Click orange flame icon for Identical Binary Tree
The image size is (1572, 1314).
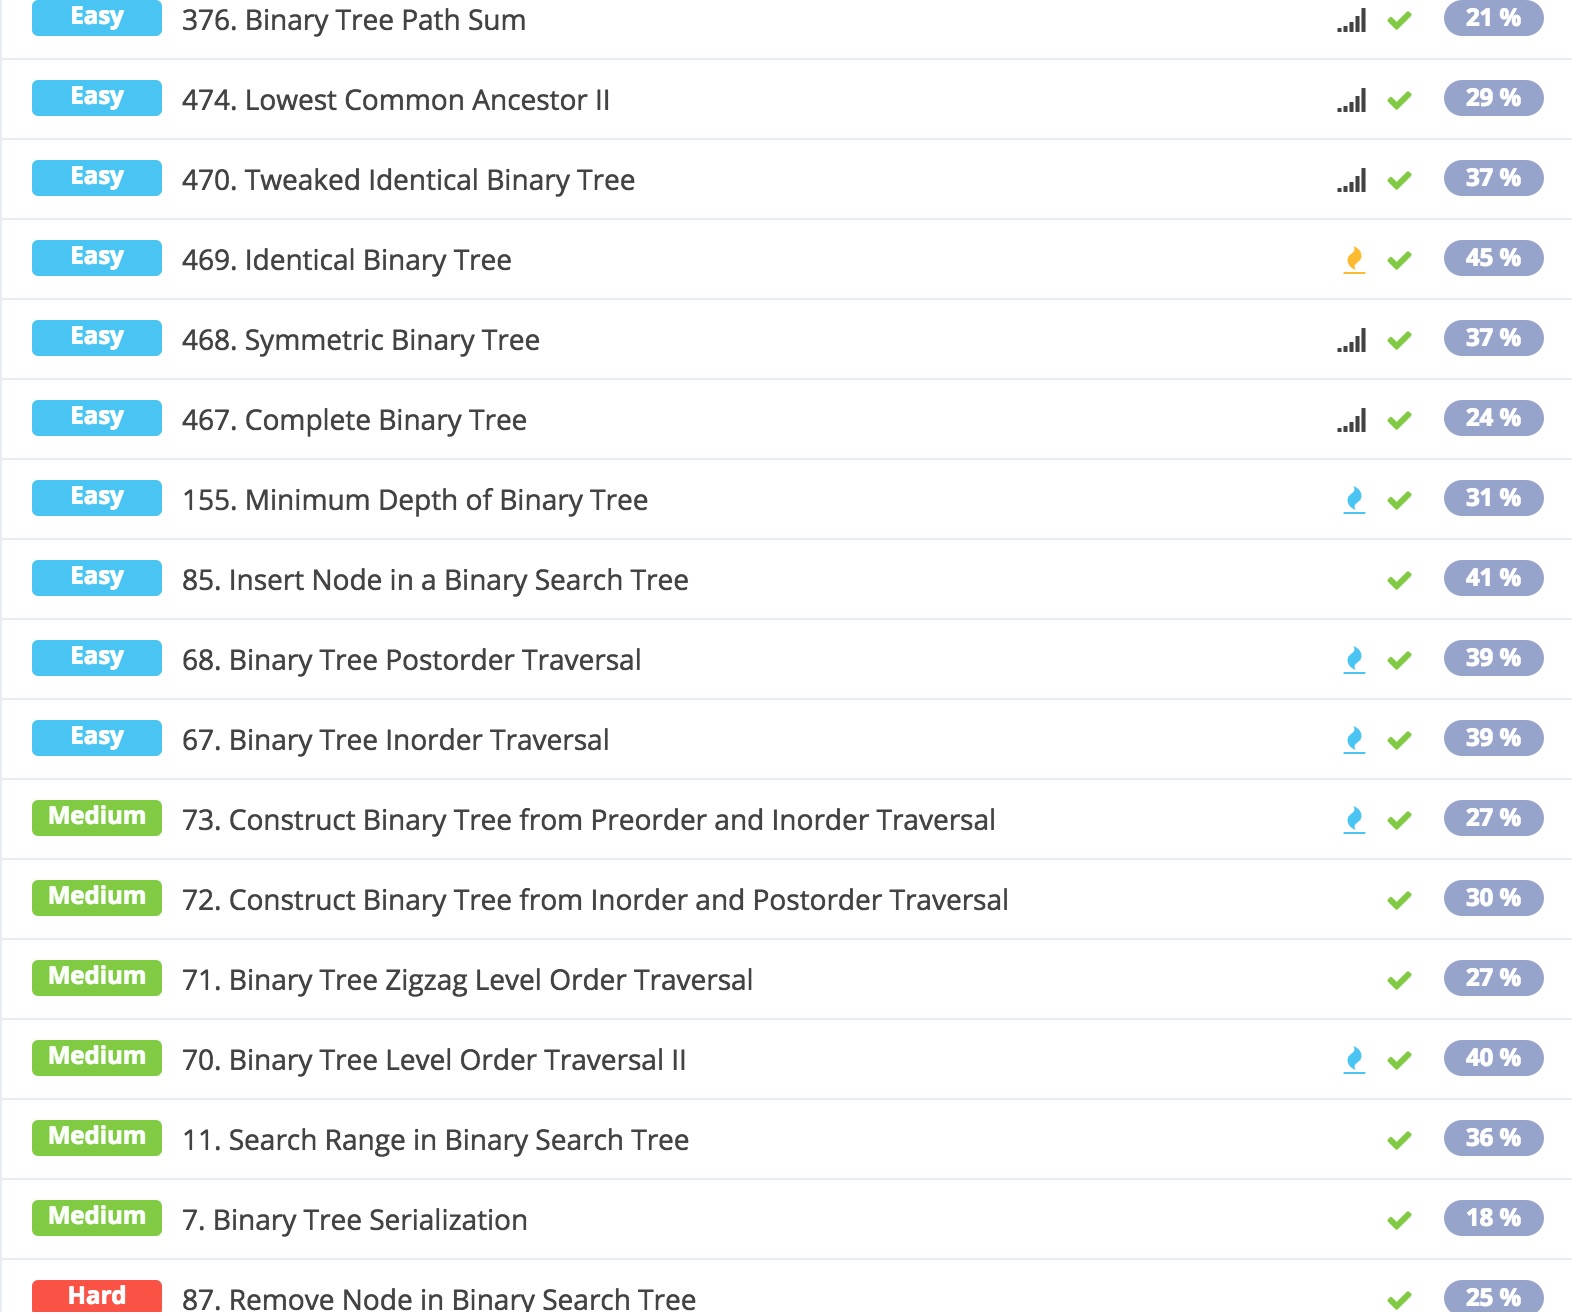(1354, 260)
